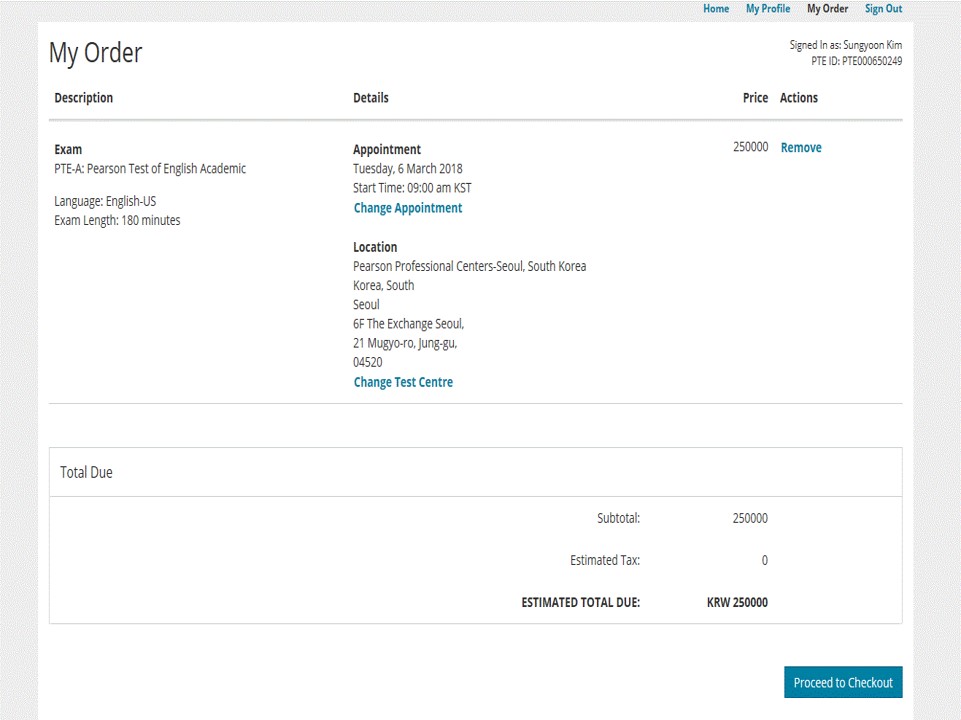Select the My Order navigation item
This screenshot has height=720, width=961.
pos(827,9)
